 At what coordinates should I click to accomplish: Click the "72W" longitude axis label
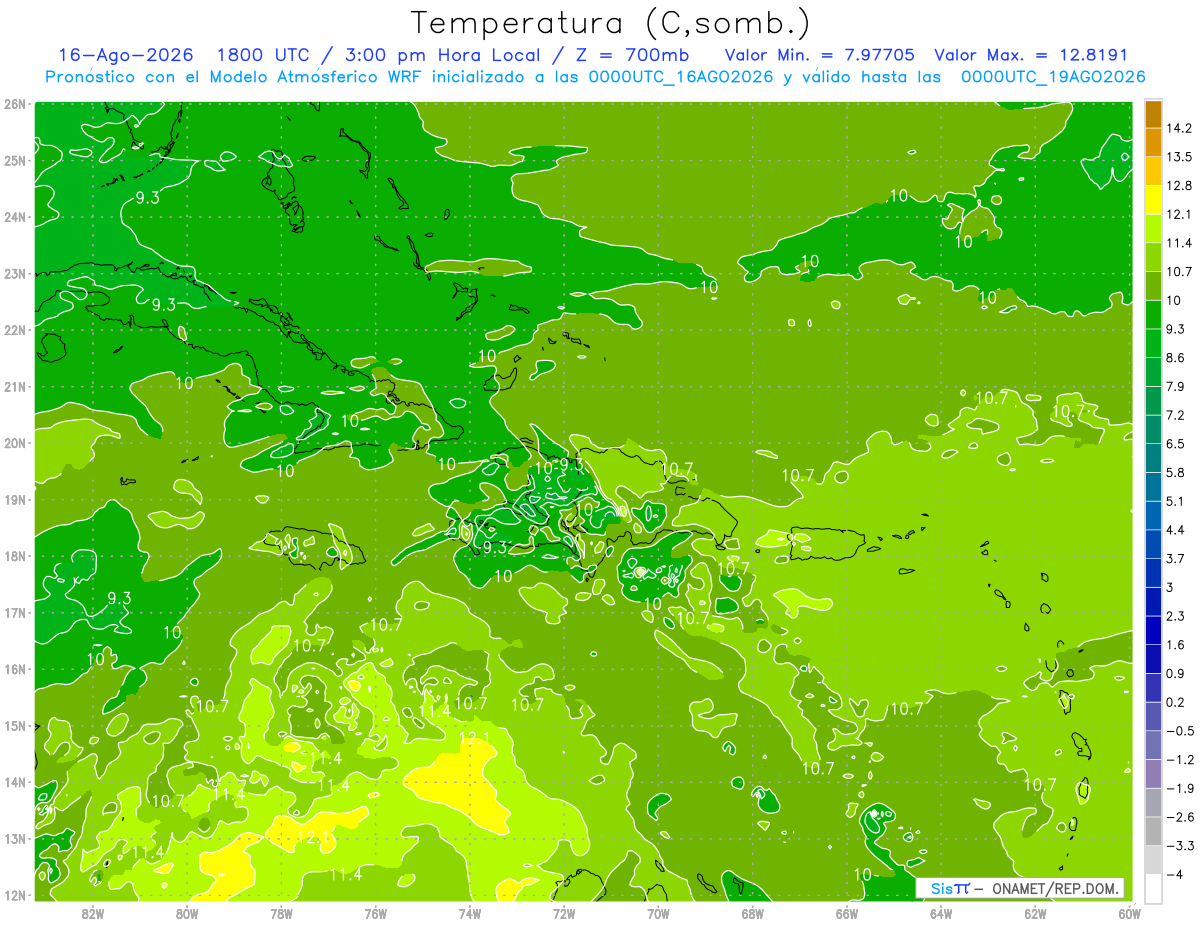click(564, 913)
